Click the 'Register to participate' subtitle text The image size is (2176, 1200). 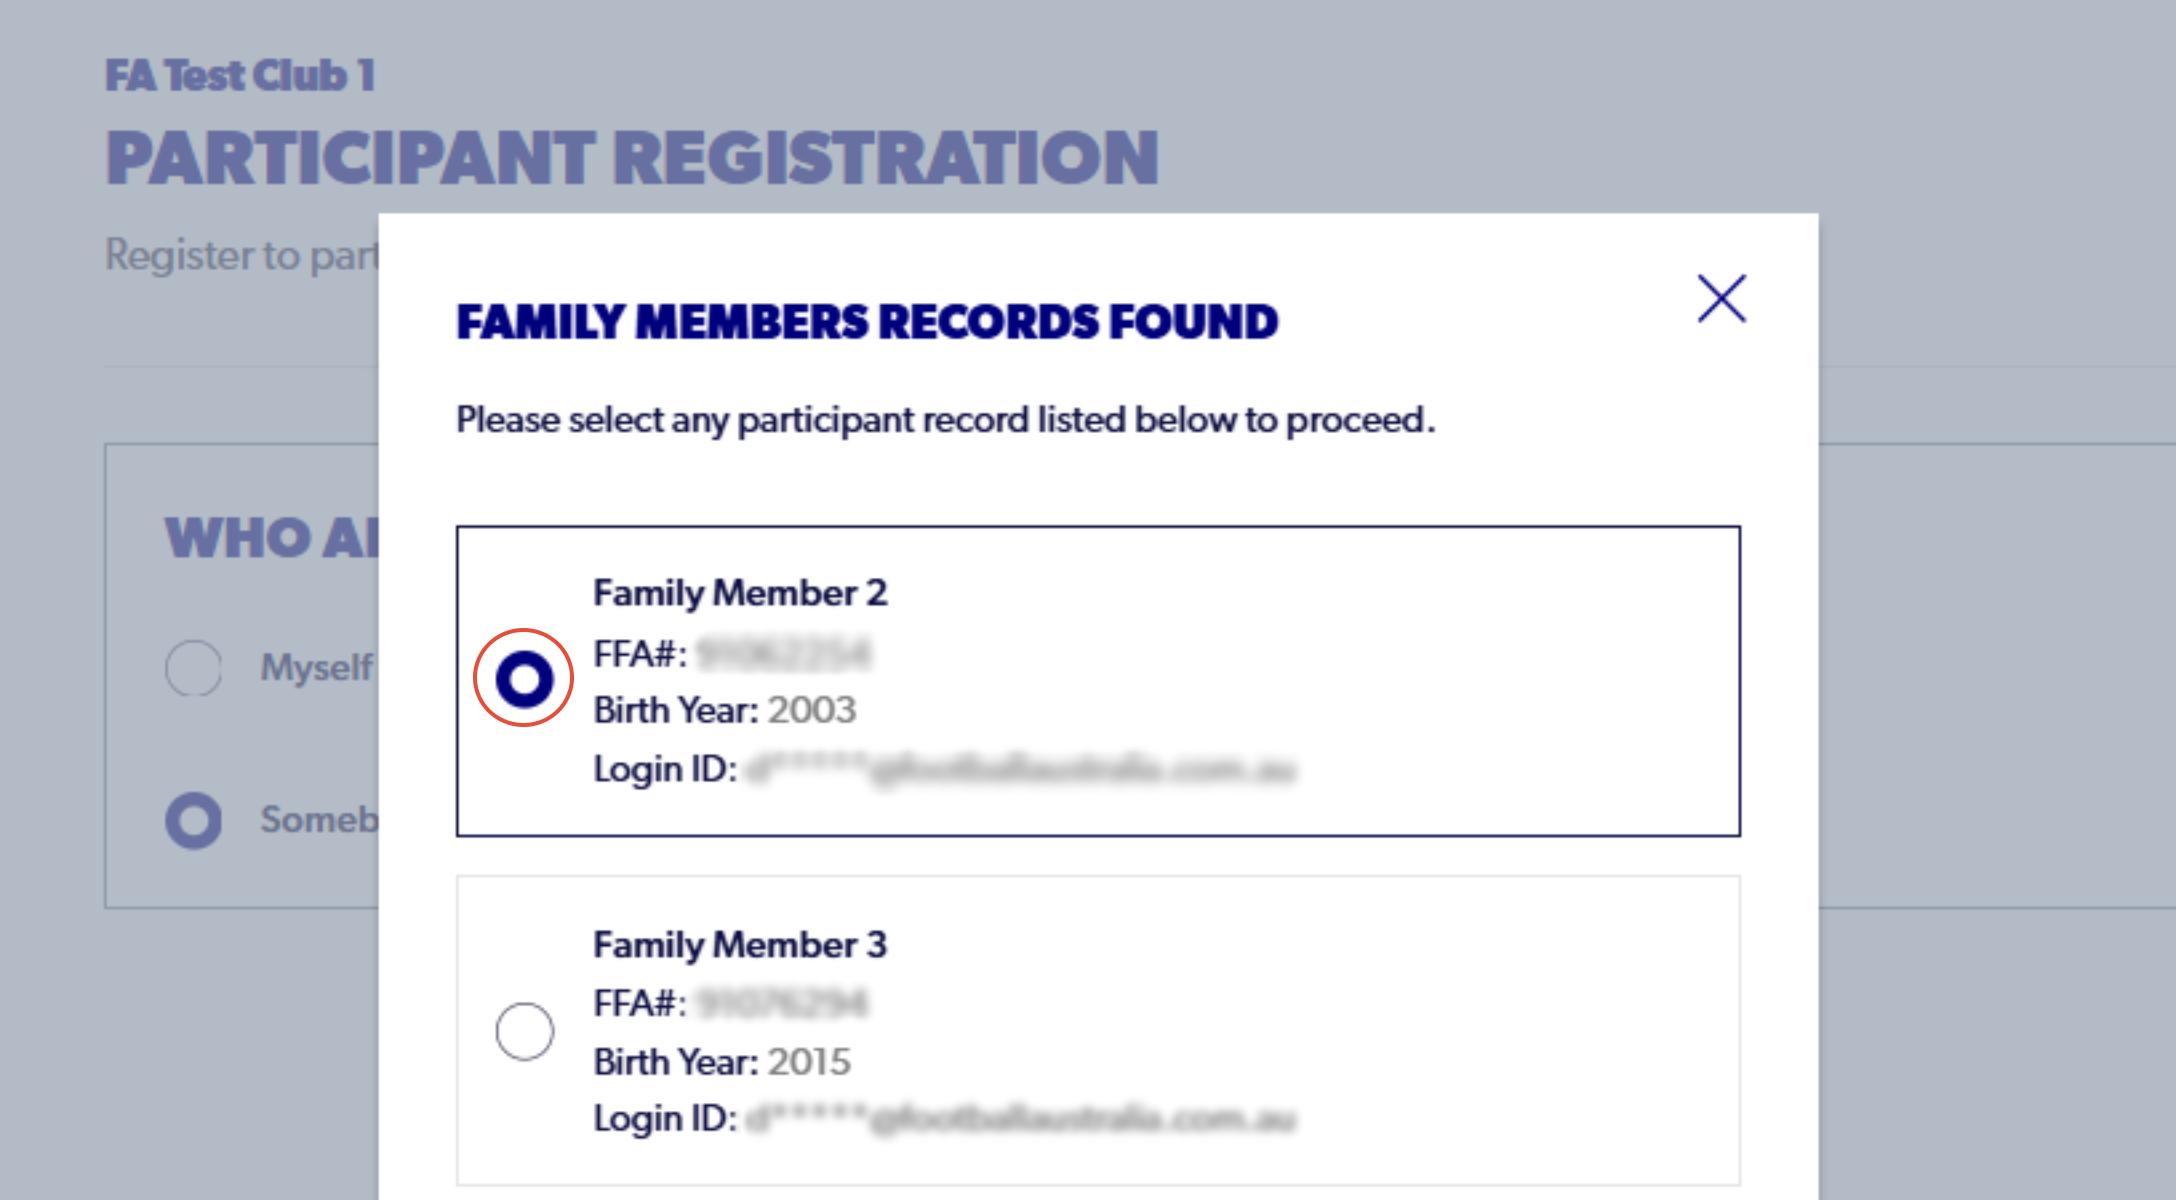[x=242, y=256]
